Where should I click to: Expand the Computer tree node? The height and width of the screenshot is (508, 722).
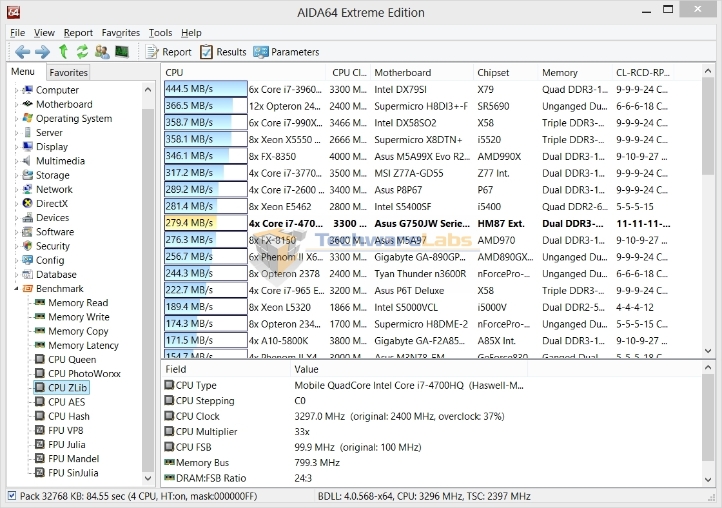[16, 90]
